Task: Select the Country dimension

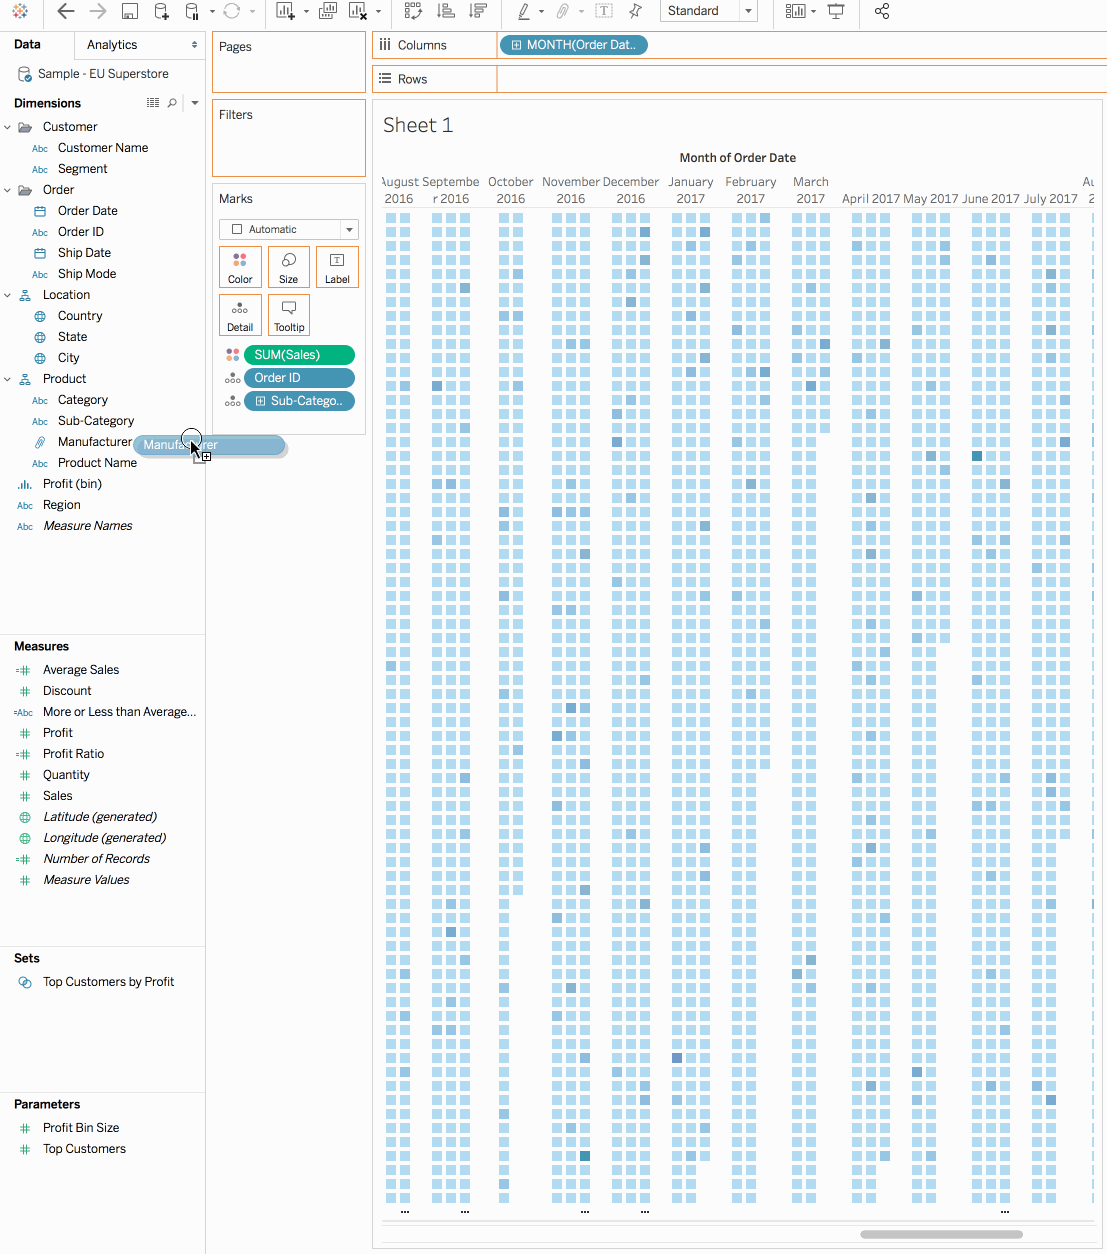Action: tap(80, 316)
